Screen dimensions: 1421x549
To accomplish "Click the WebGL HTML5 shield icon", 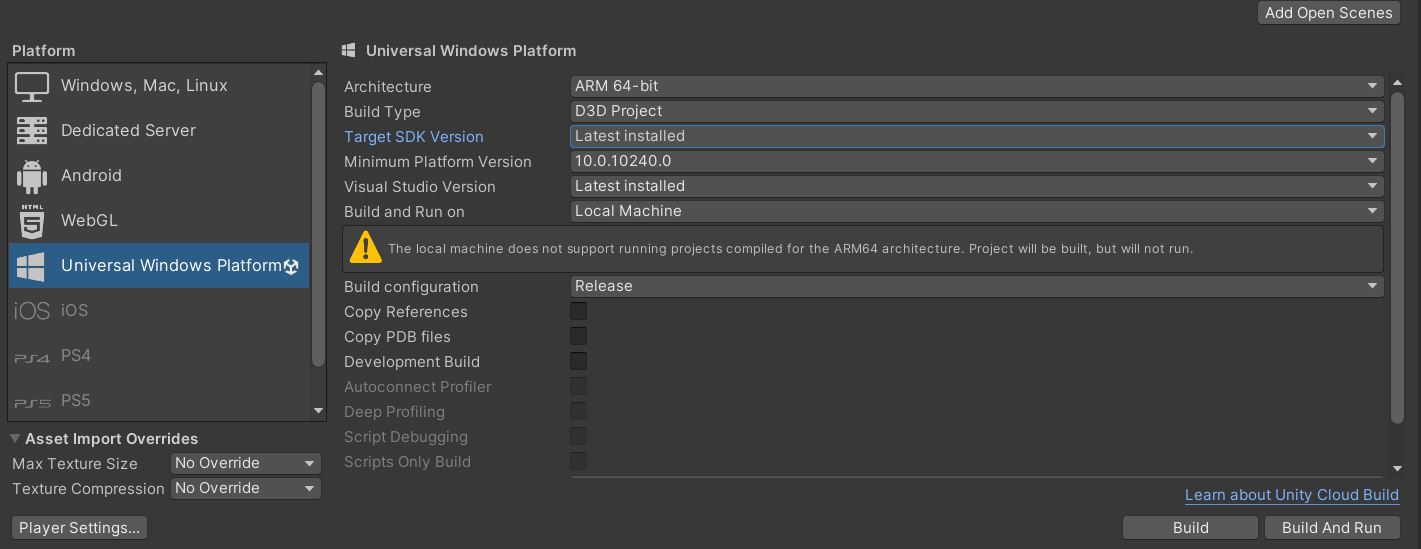I will coord(32,221).
